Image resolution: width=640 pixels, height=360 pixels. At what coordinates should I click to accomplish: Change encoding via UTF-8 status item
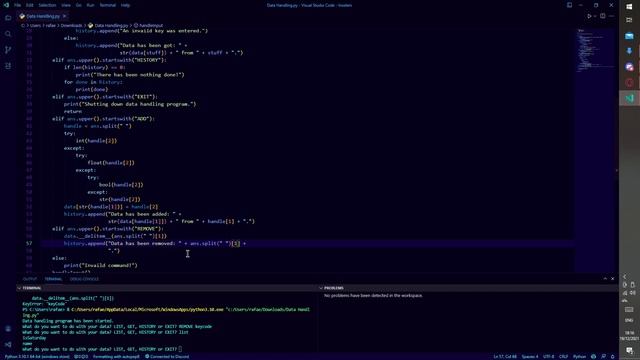(549, 357)
